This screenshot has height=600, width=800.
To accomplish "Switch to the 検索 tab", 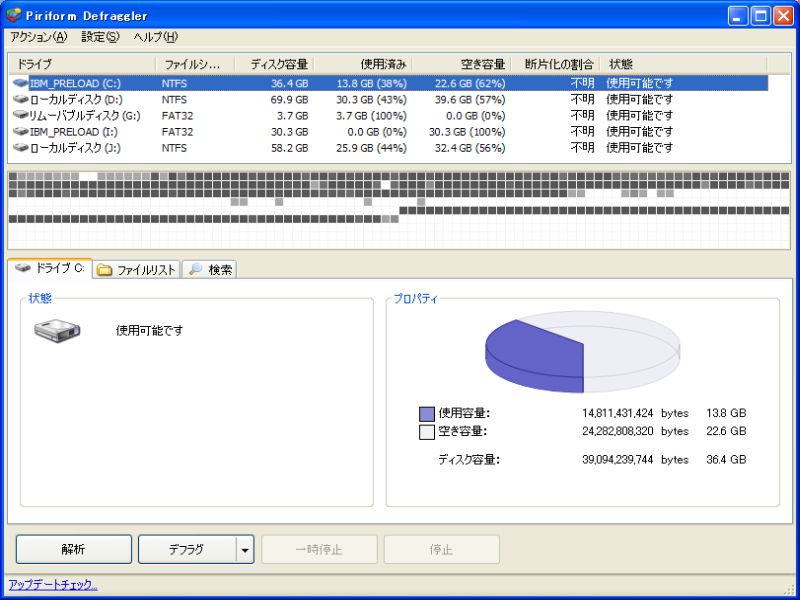I will coord(210,269).
